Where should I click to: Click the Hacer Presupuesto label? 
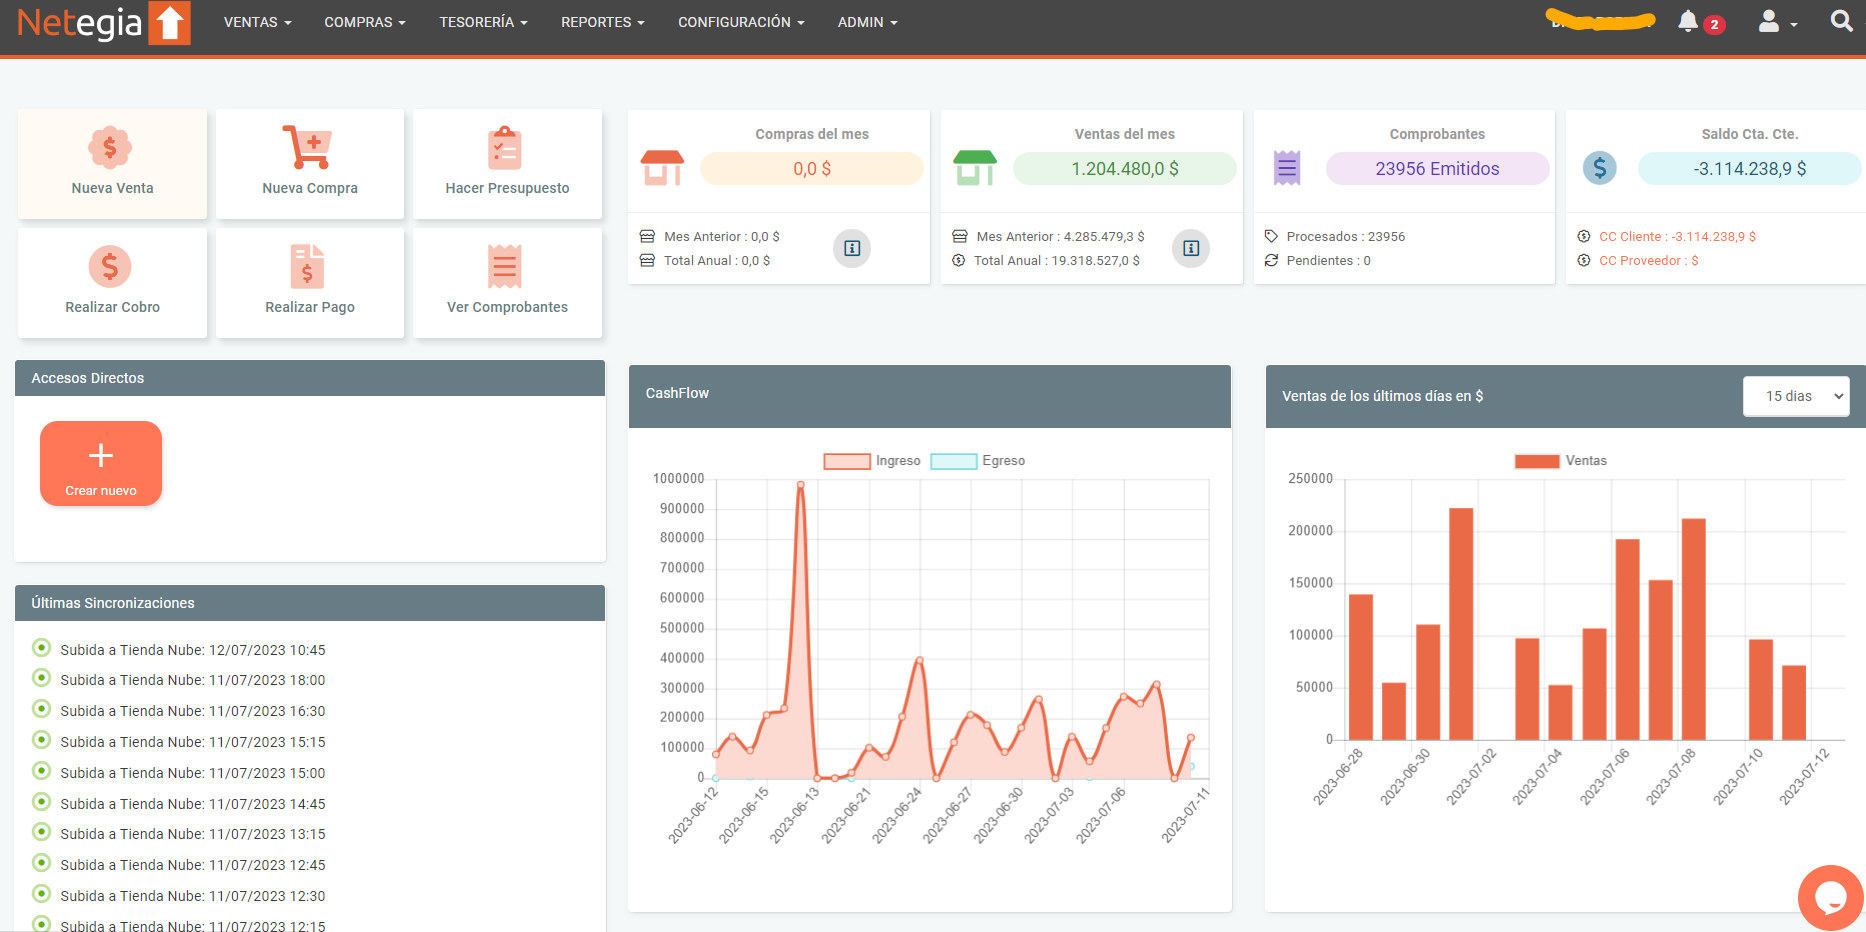click(x=507, y=188)
